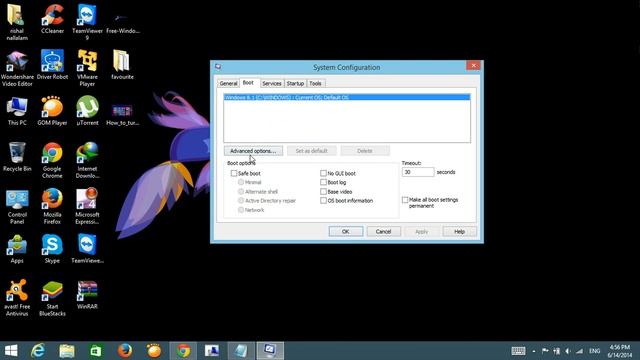Viewport: 640px width, 360px height.
Task: Select the Minimal radio button
Action: tap(241, 182)
